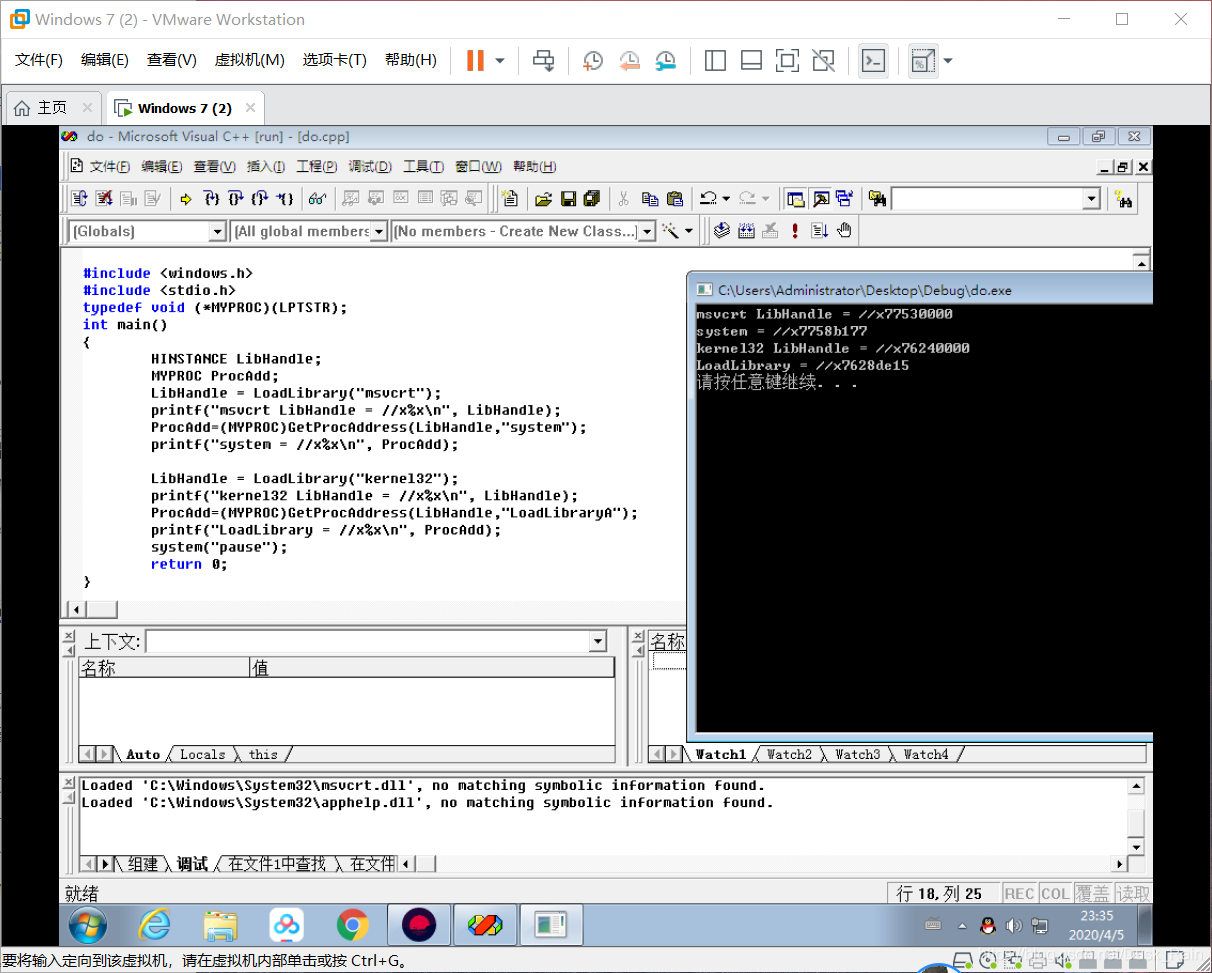Open the (Globals) class dropdown
This screenshot has width=1212, height=973.
click(x=217, y=232)
